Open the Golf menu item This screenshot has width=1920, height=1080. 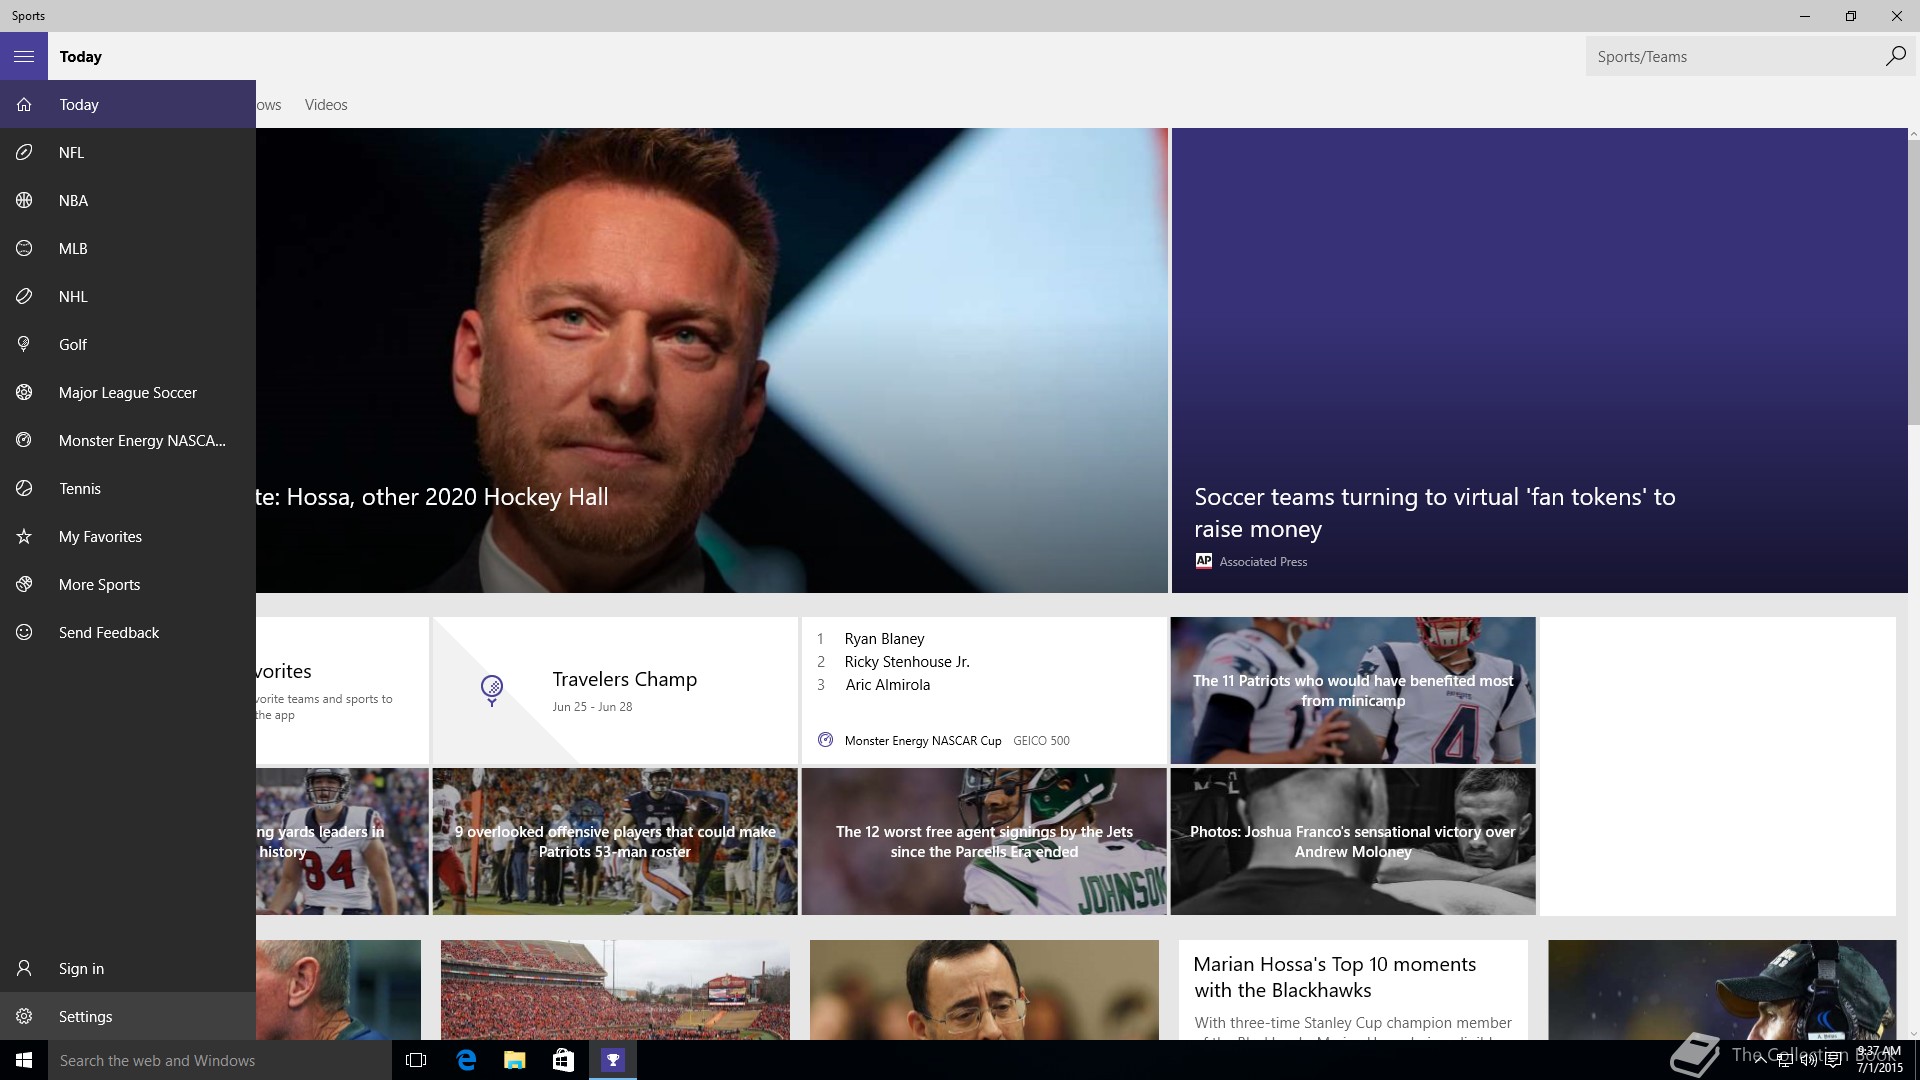pos(128,344)
